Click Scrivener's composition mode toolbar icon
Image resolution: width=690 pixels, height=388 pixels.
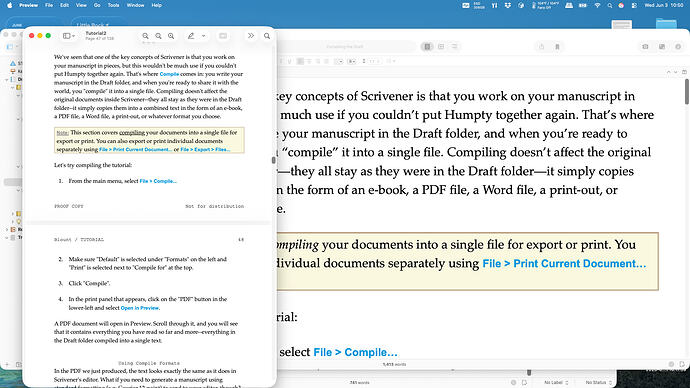tap(662, 47)
